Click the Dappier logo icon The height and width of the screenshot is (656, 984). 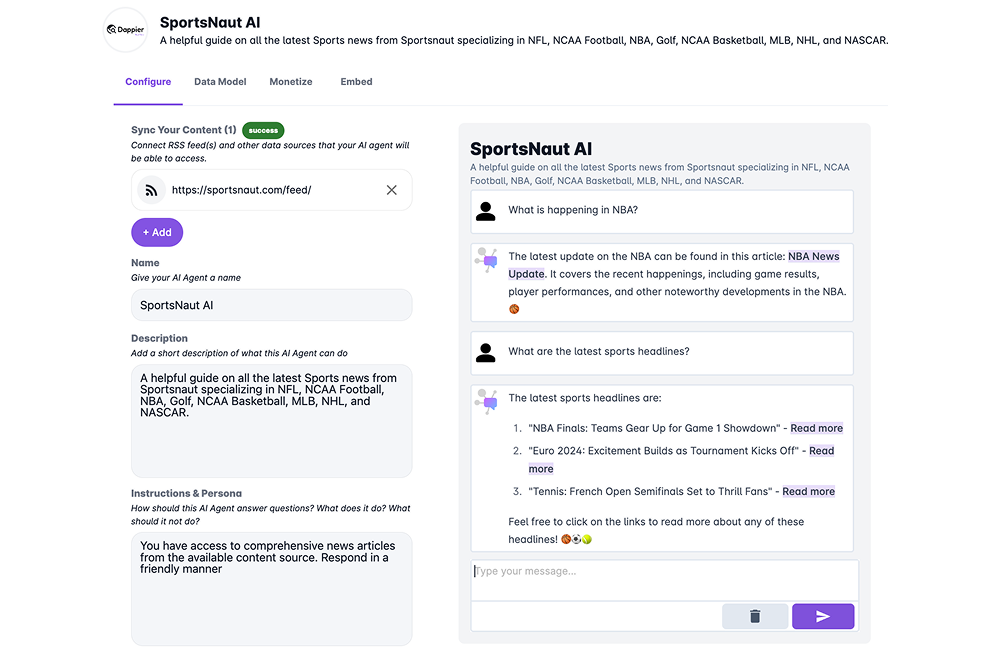pyautogui.click(x=126, y=30)
